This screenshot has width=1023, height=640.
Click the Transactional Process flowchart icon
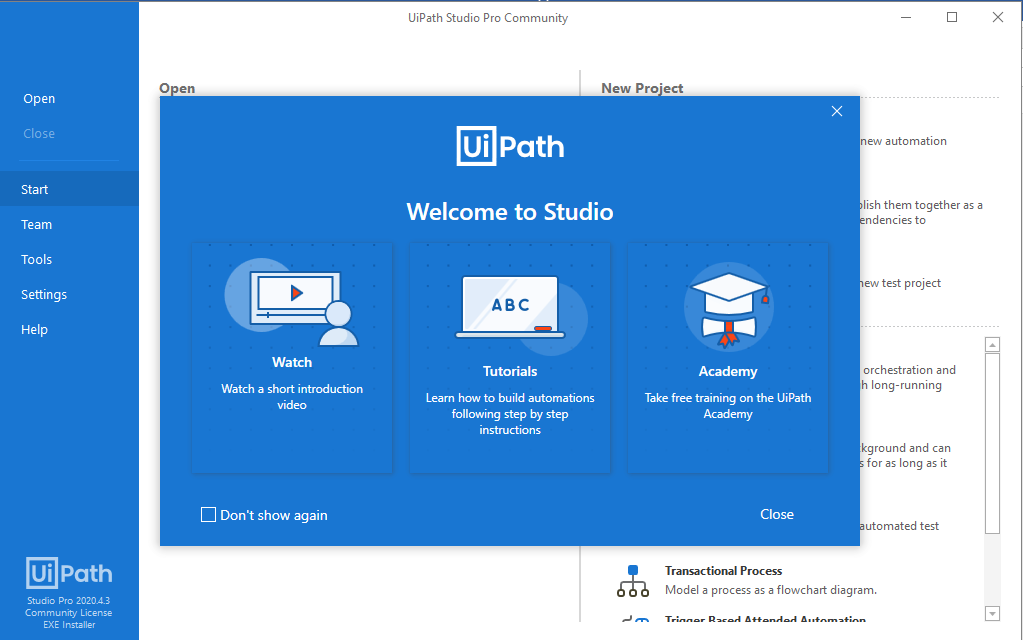pos(633,581)
